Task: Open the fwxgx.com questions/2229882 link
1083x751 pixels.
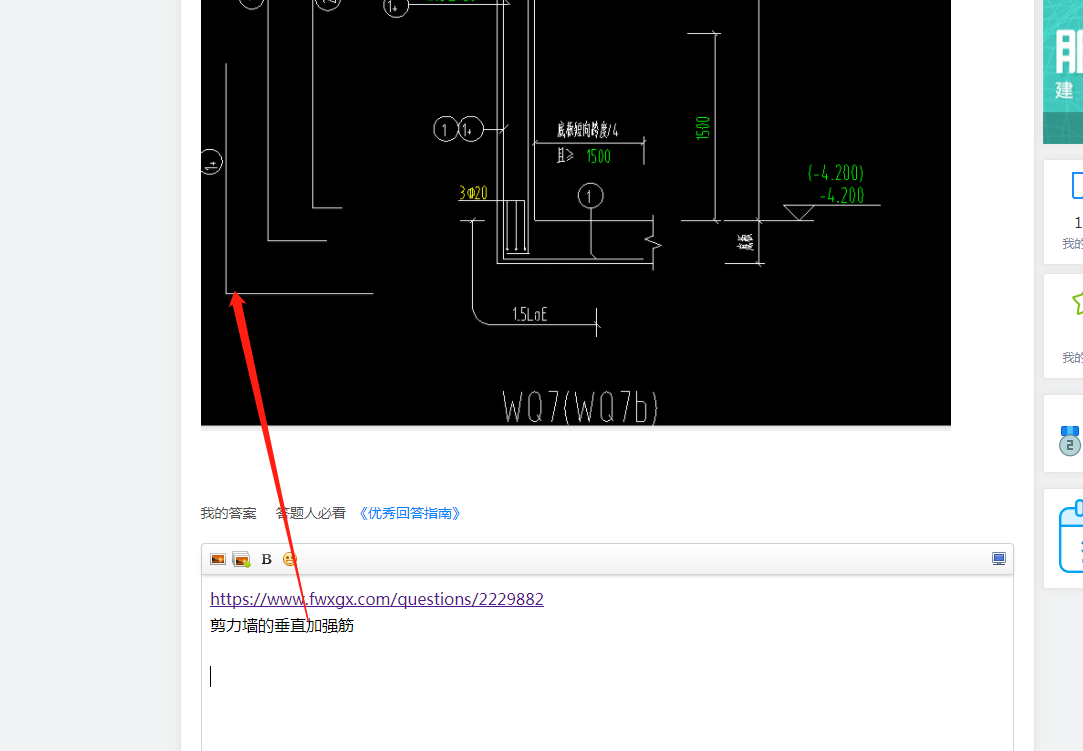Action: (x=377, y=599)
